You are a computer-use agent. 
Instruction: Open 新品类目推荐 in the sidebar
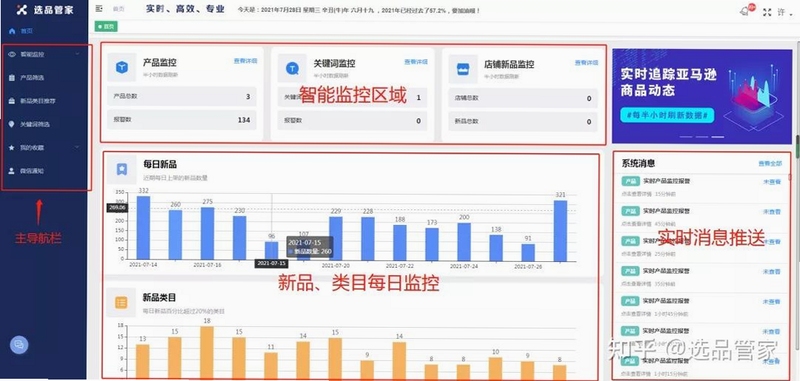pyautogui.click(x=38, y=101)
